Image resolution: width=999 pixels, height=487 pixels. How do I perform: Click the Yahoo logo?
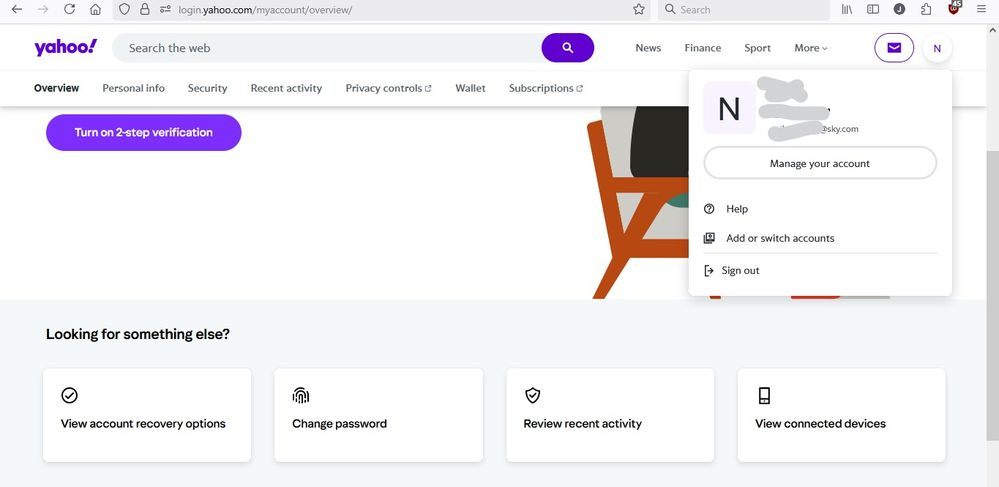pos(65,48)
